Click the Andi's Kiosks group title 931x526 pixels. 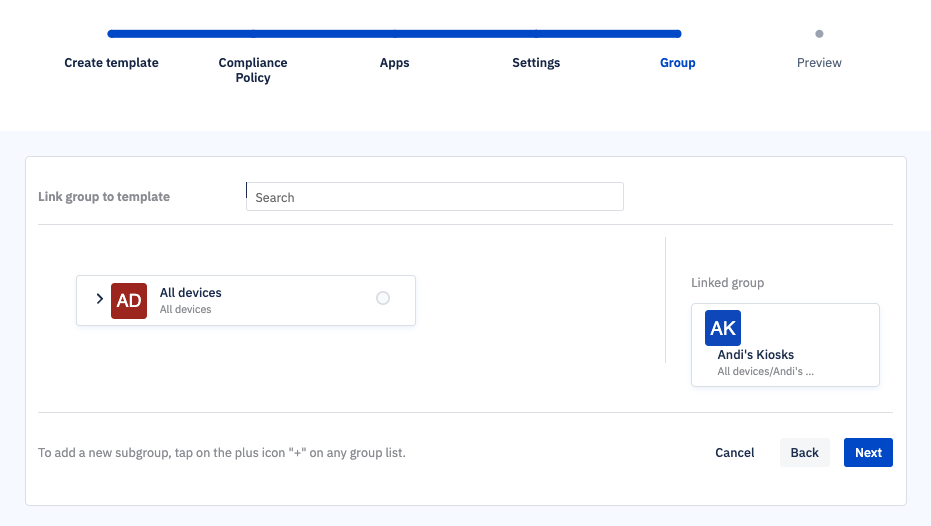(755, 354)
